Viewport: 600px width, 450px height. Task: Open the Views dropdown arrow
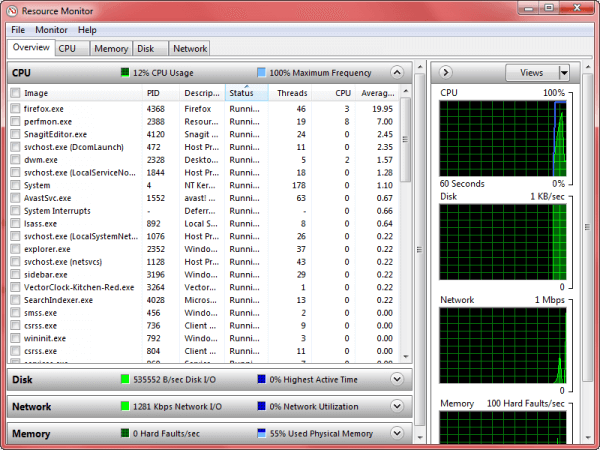click(564, 73)
